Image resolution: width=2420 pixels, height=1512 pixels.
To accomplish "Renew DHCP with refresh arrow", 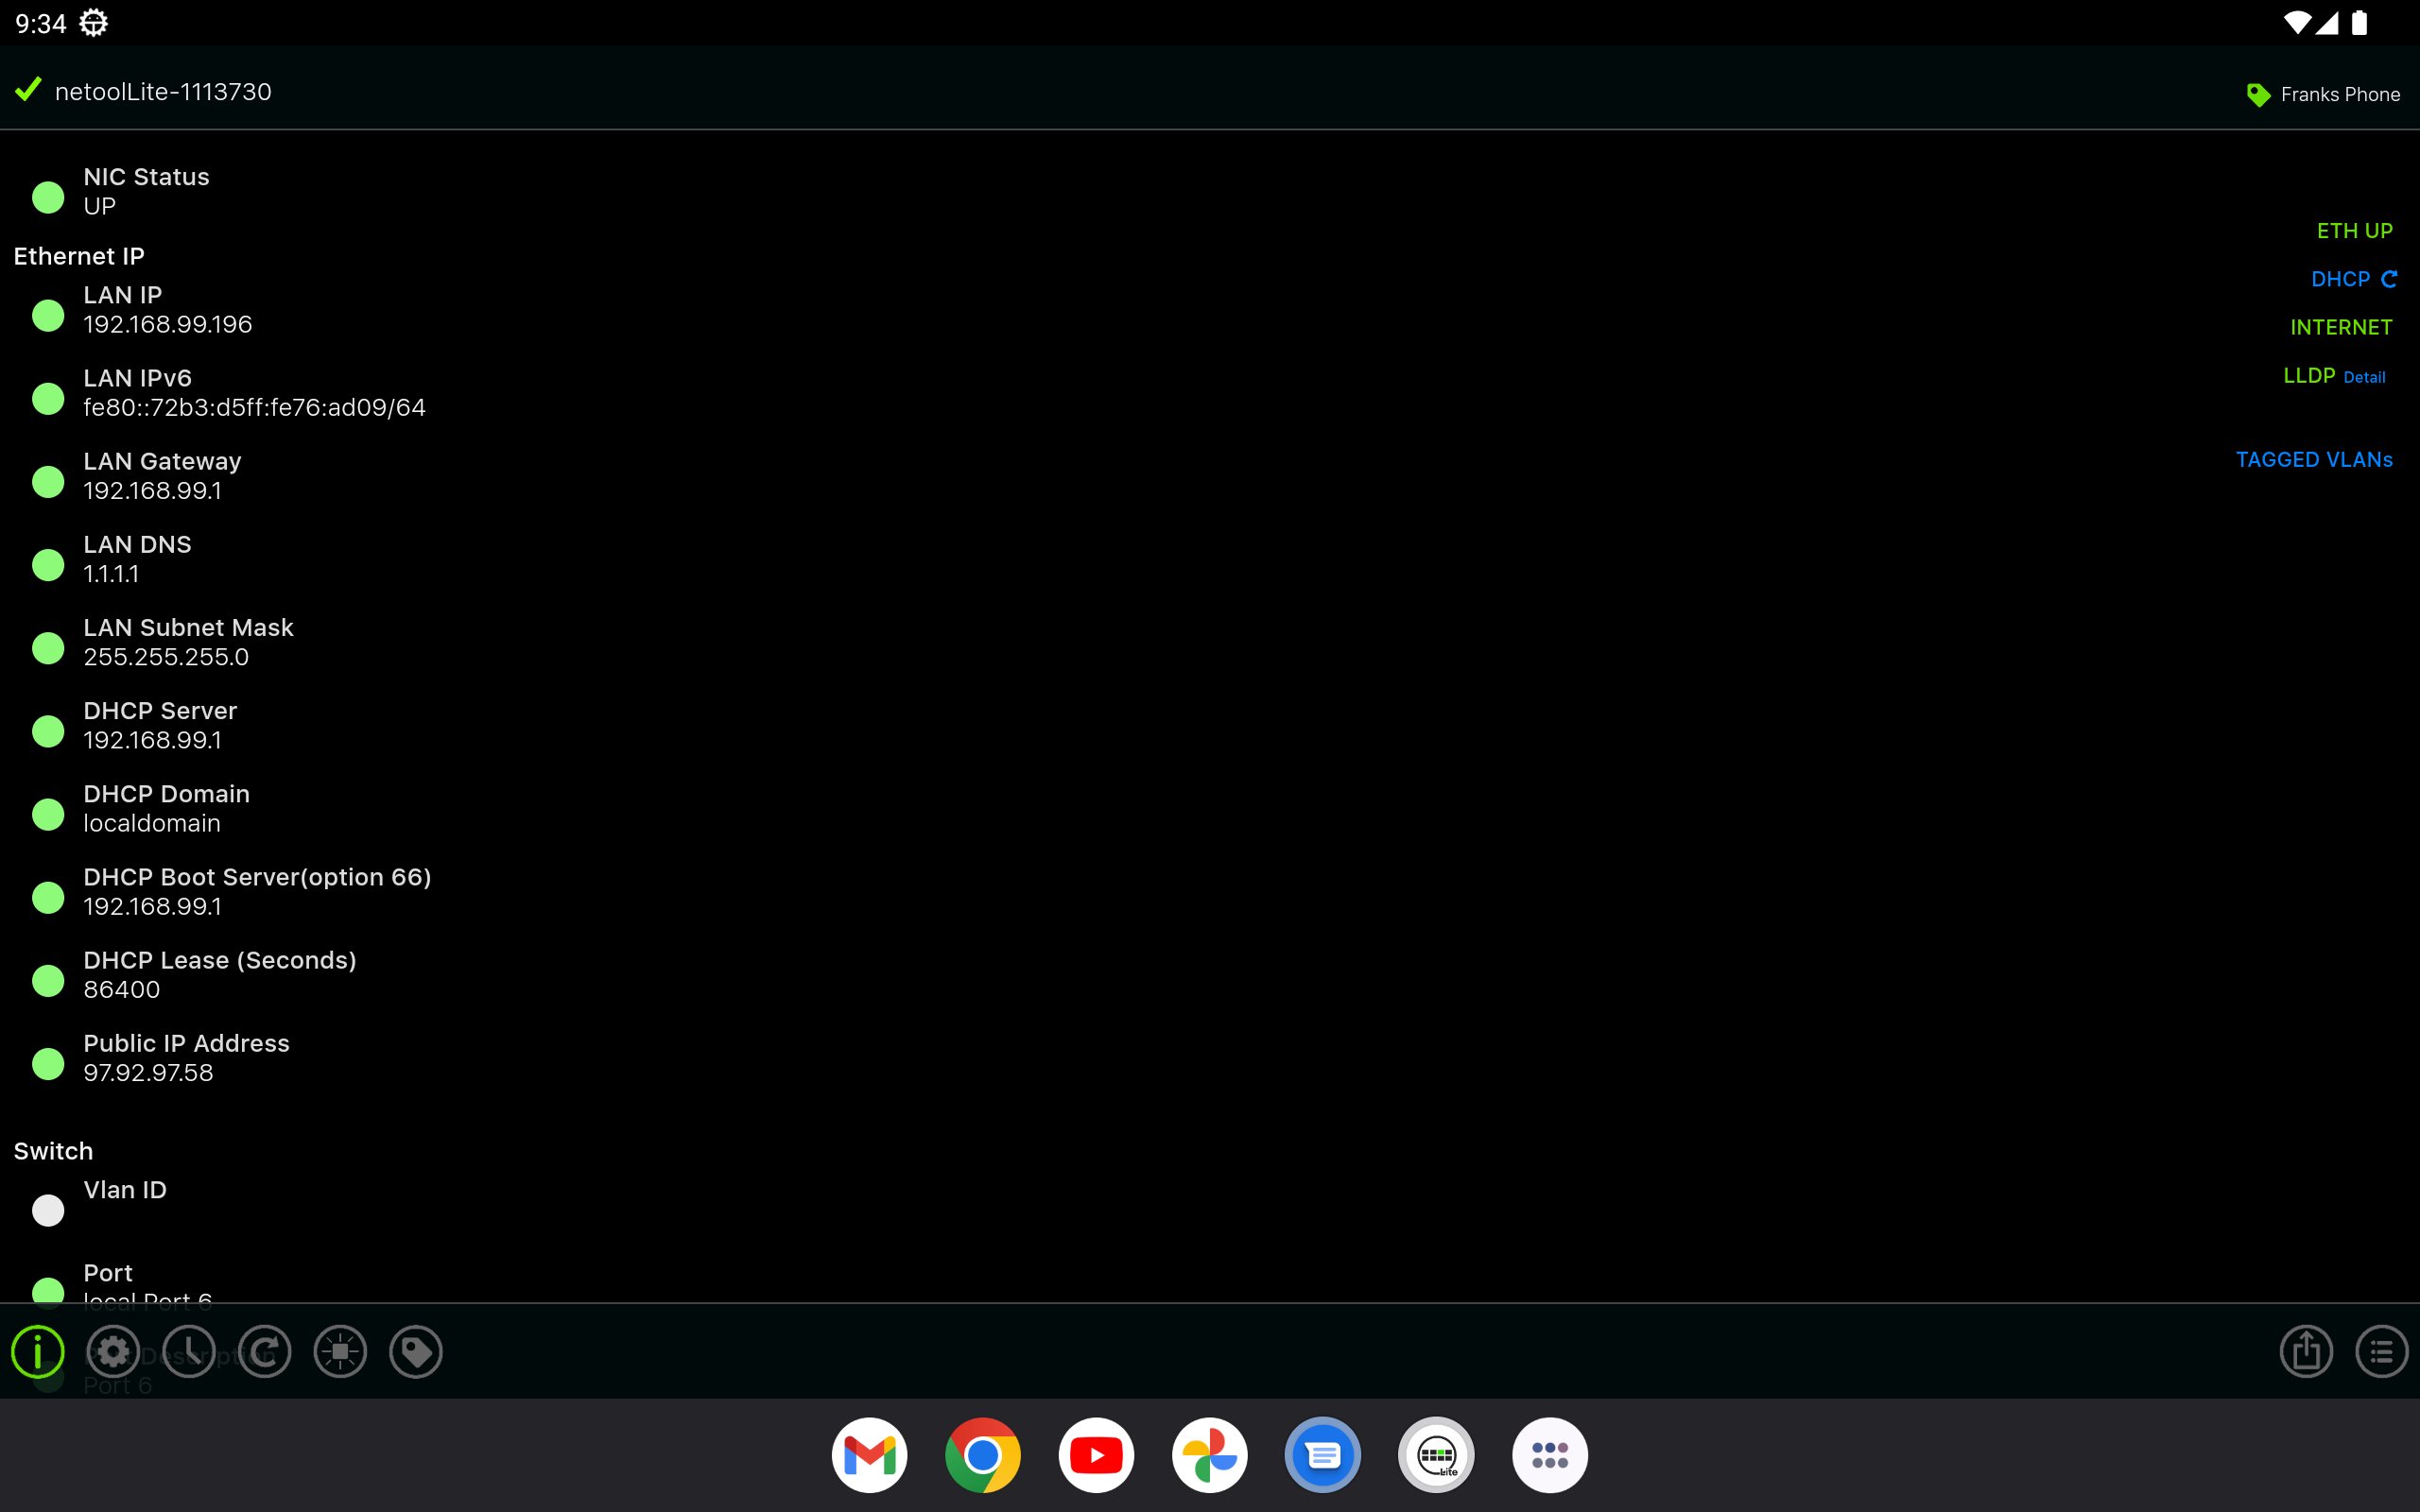I will pyautogui.click(x=2388, y=279).
